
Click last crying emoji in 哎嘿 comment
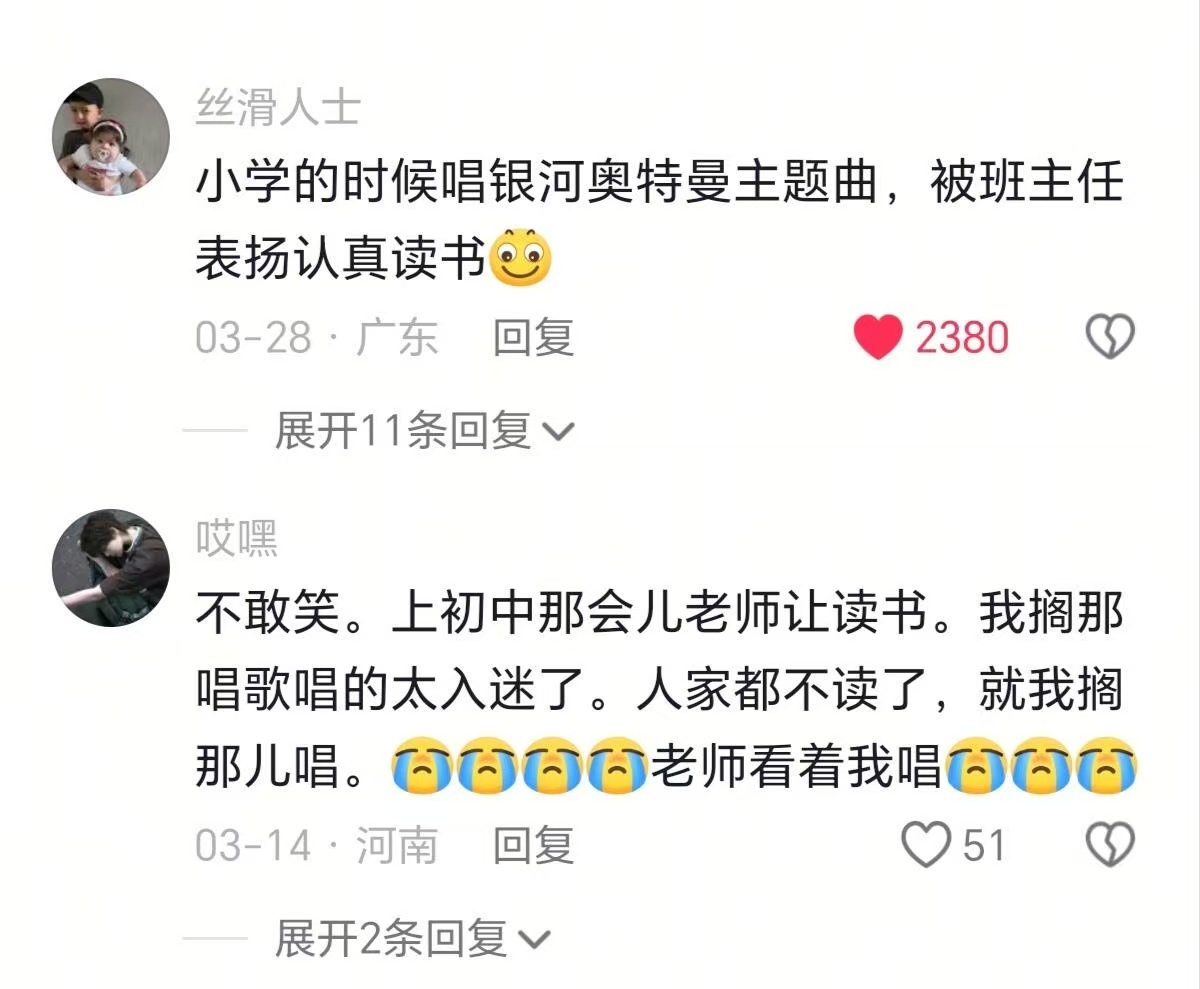pos(1106,767)
